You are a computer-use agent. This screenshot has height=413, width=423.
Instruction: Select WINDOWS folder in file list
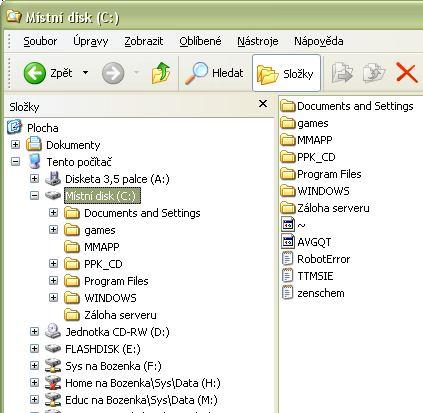tap(315, 191)
